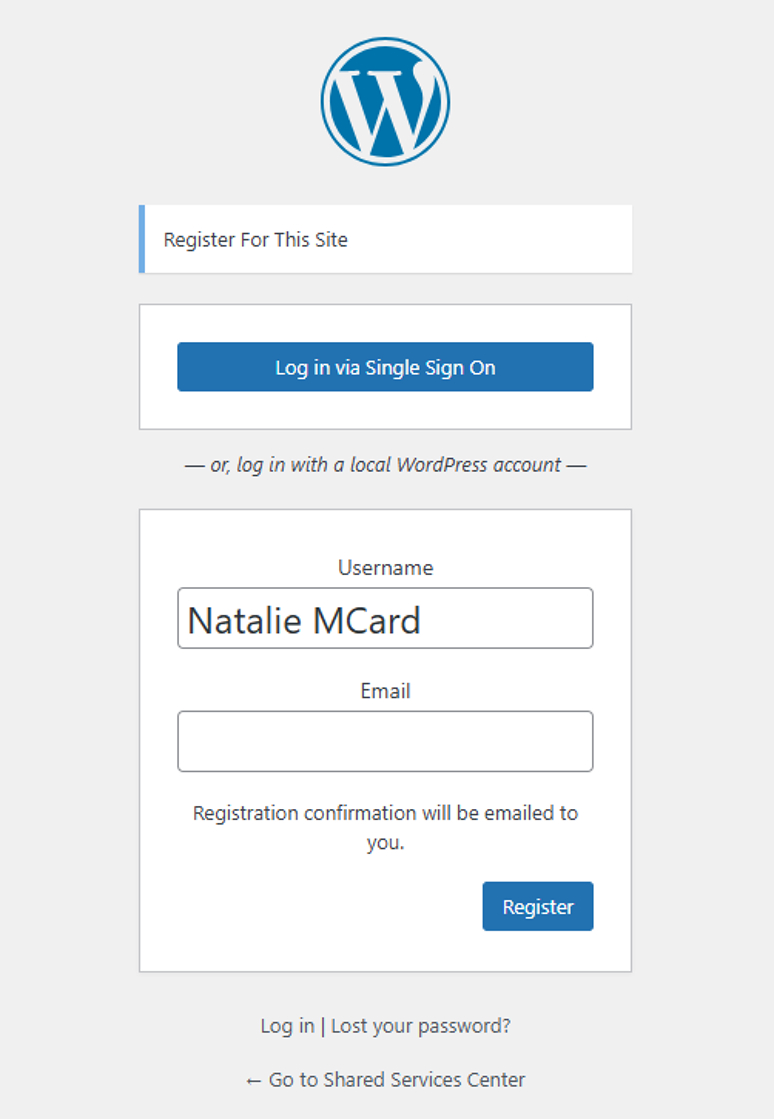
Task: Click the blue accent bar on notice
Action: click(x=142, y=239)
